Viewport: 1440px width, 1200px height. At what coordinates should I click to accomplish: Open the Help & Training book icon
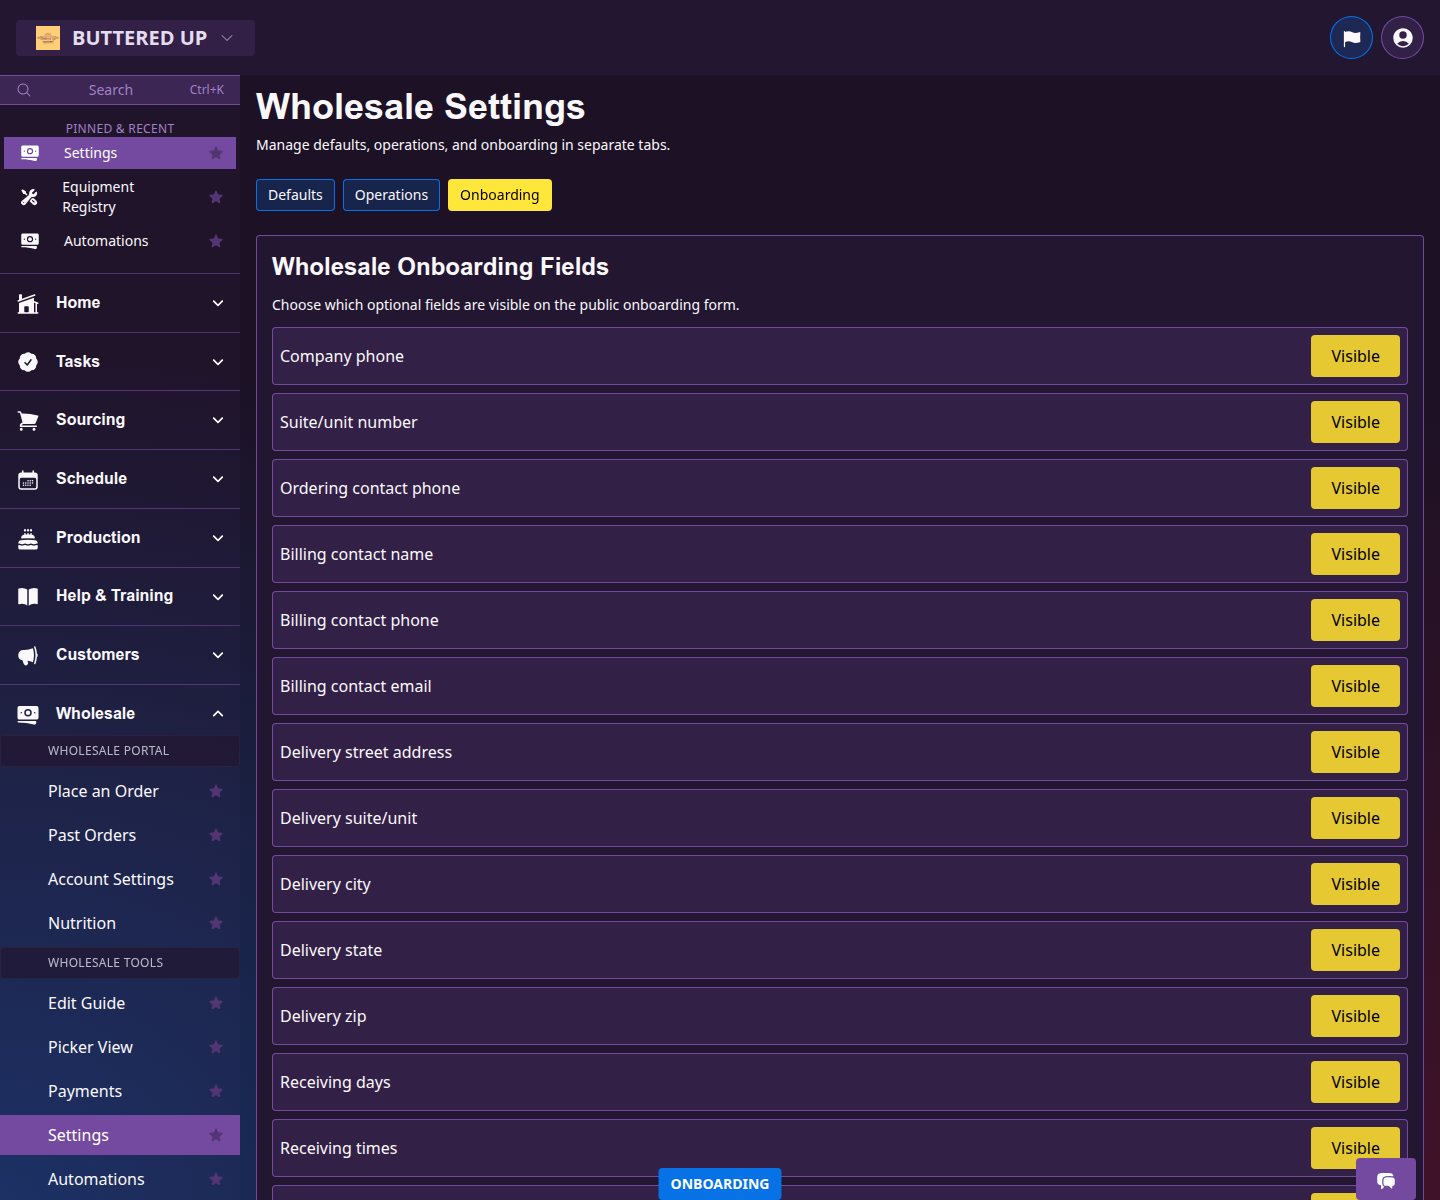pos(28,596)
